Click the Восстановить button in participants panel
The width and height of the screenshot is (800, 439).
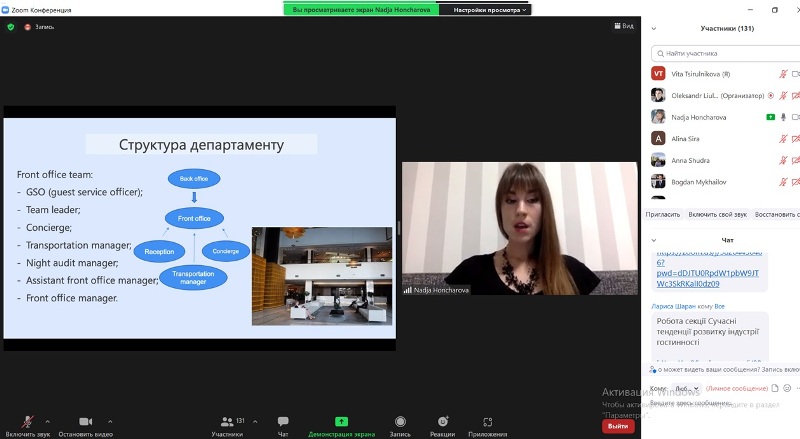pyautogui.click(x=776, y=214)
